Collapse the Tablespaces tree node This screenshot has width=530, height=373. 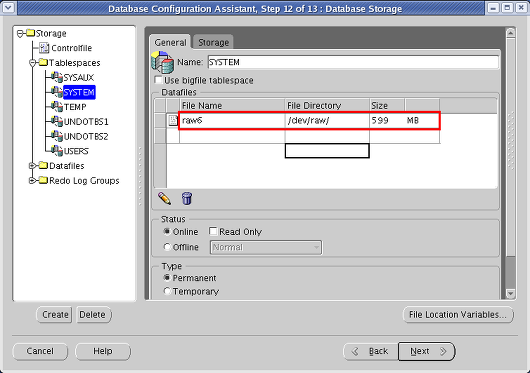32,63
